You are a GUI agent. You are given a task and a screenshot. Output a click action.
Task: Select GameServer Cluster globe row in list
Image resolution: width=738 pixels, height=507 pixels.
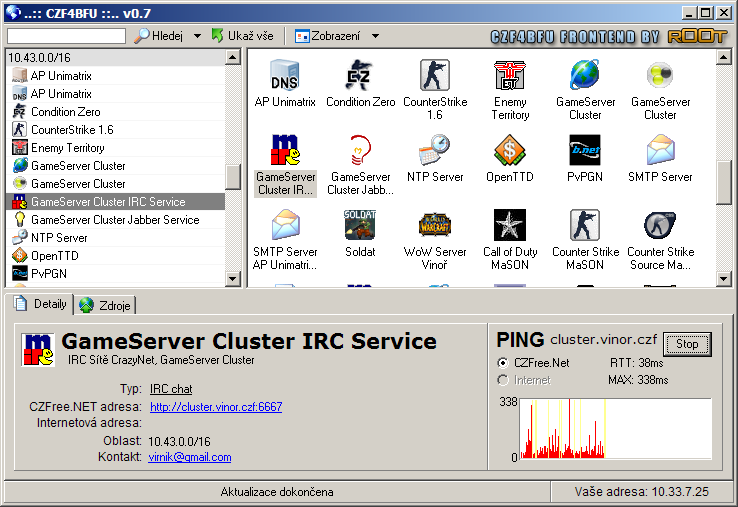(x=116, y=166)
